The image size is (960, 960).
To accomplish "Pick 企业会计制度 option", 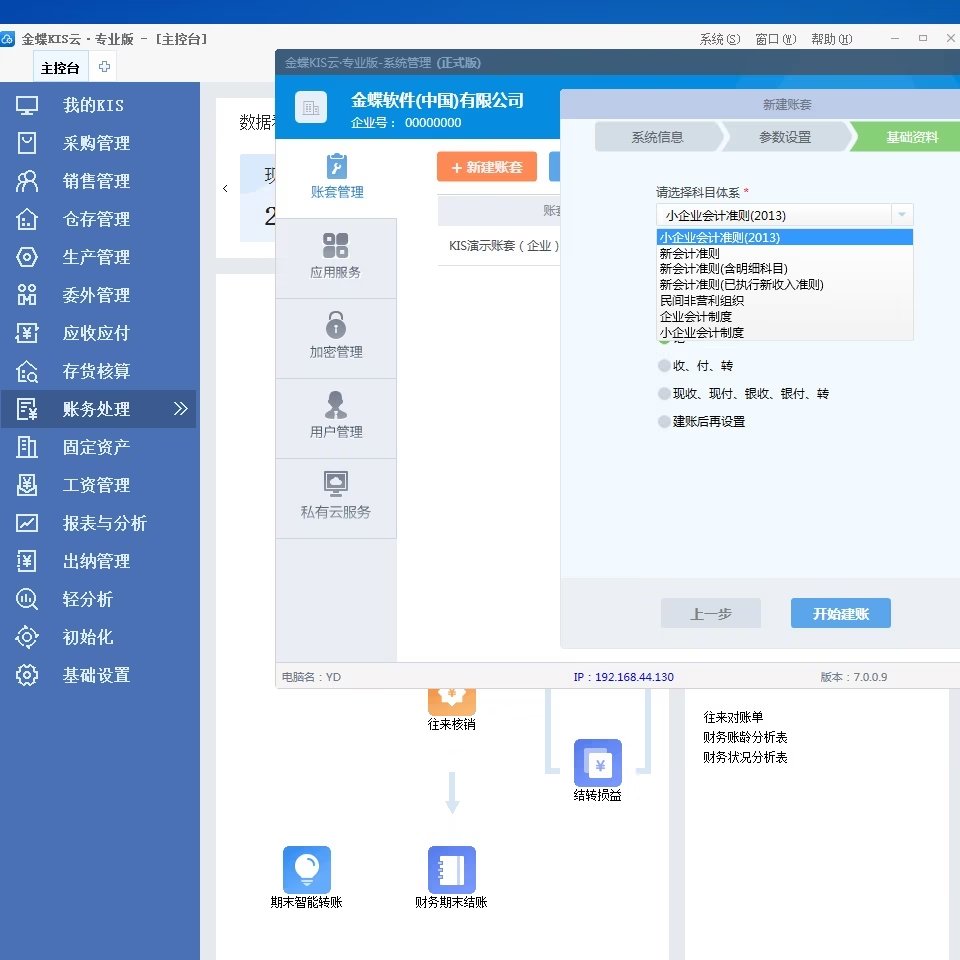I will click(x=784, y=317).
